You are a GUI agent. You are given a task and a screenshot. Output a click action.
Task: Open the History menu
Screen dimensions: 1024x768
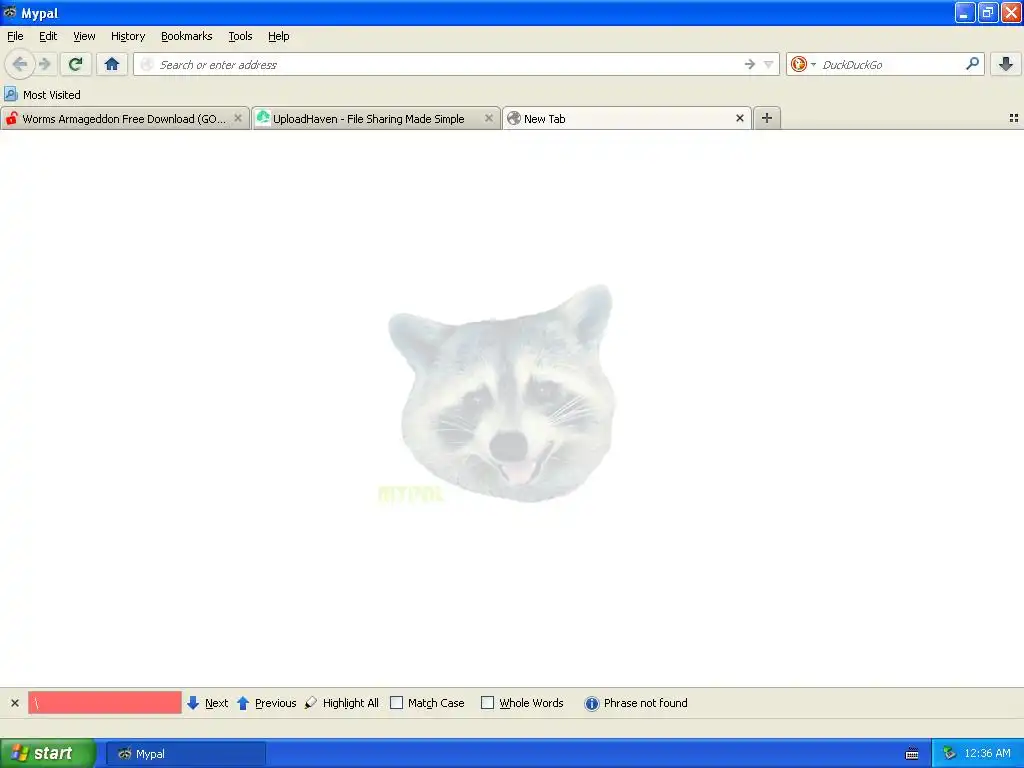click(x=128, y=36)
